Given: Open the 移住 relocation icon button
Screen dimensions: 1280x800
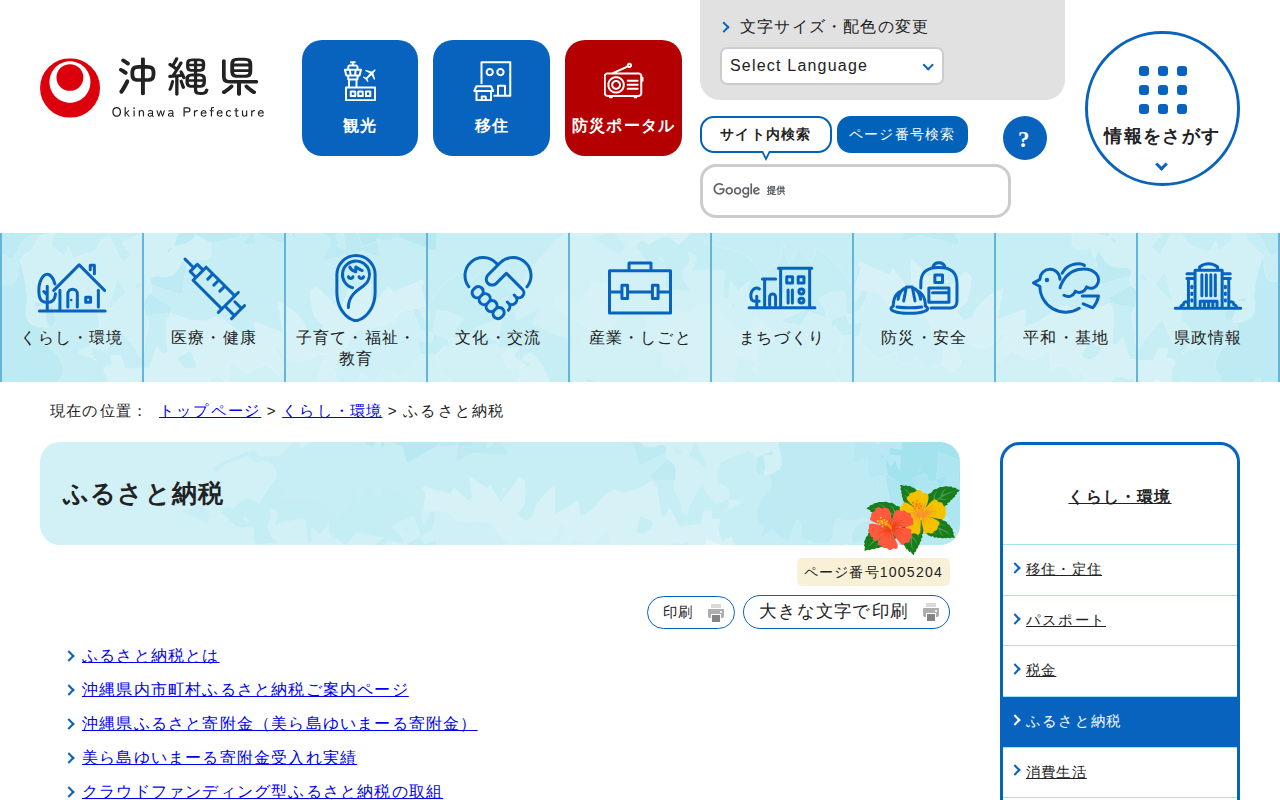Looking at the screenshot, I should tap(491, 98).
